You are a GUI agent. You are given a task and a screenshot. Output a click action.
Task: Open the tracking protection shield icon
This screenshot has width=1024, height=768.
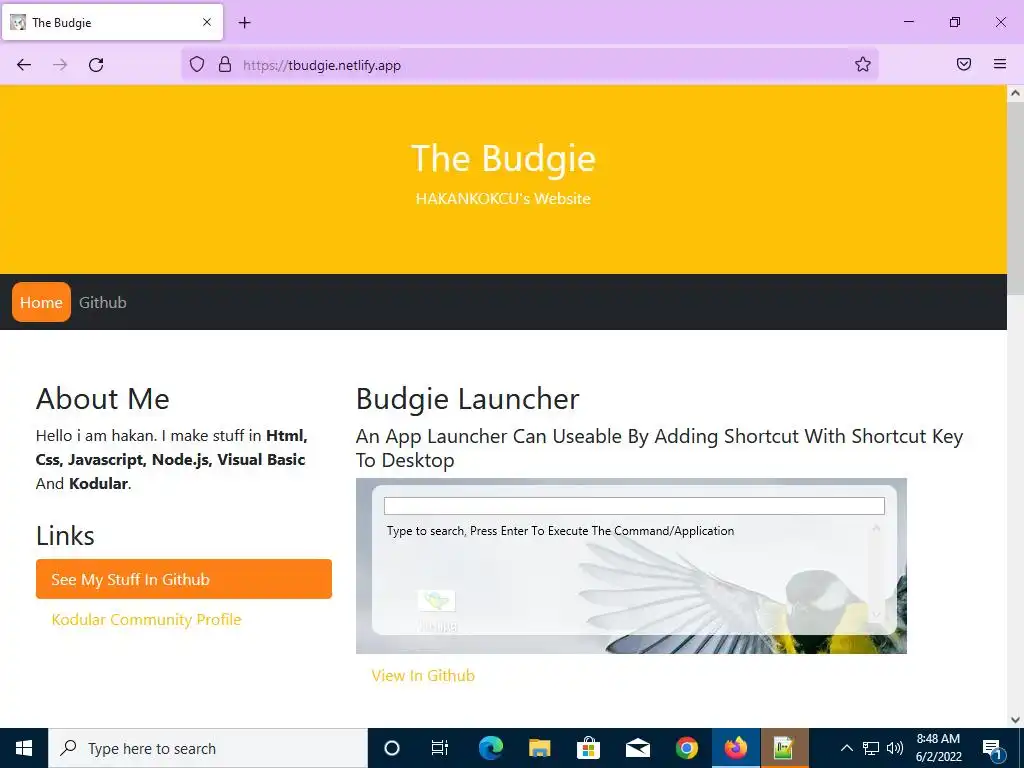tap(197, 65)
